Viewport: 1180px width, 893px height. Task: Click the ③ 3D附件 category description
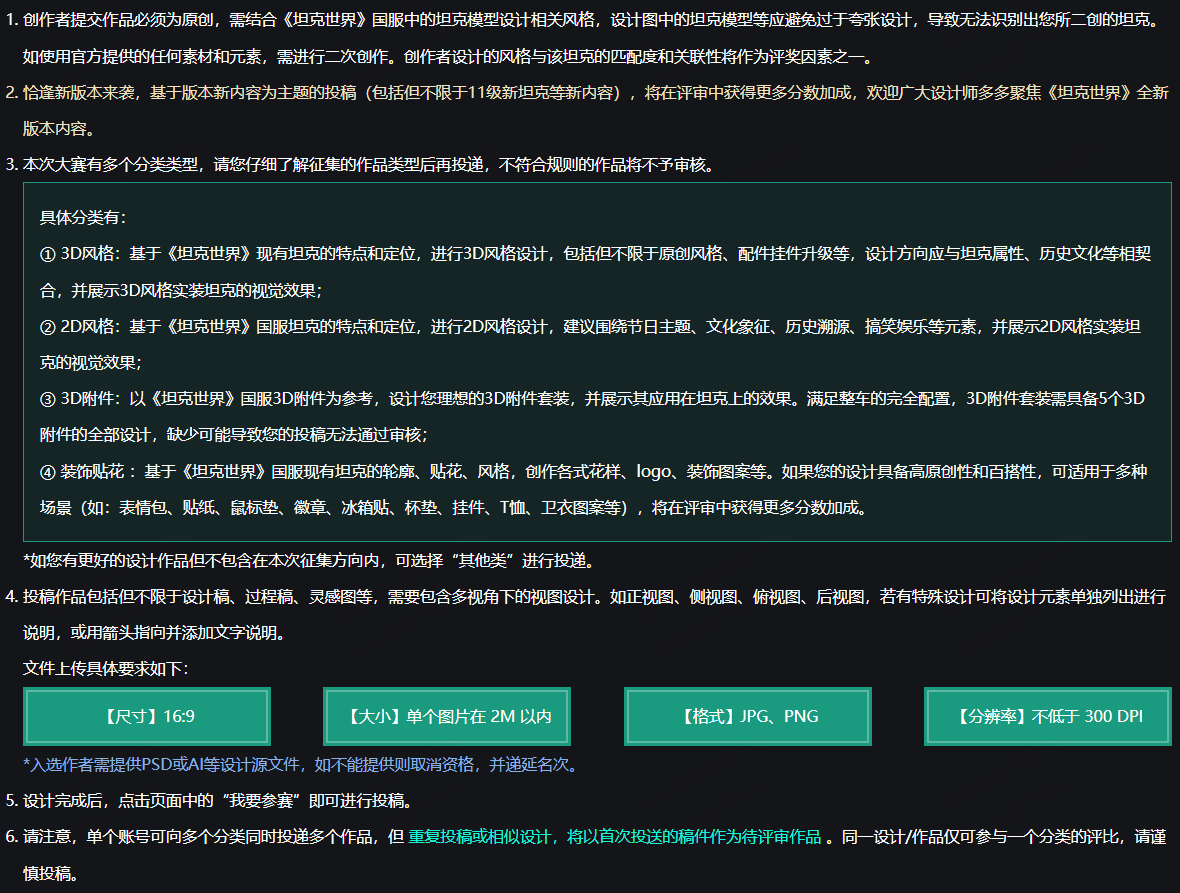pyautogui.click(x=592, y=416)
